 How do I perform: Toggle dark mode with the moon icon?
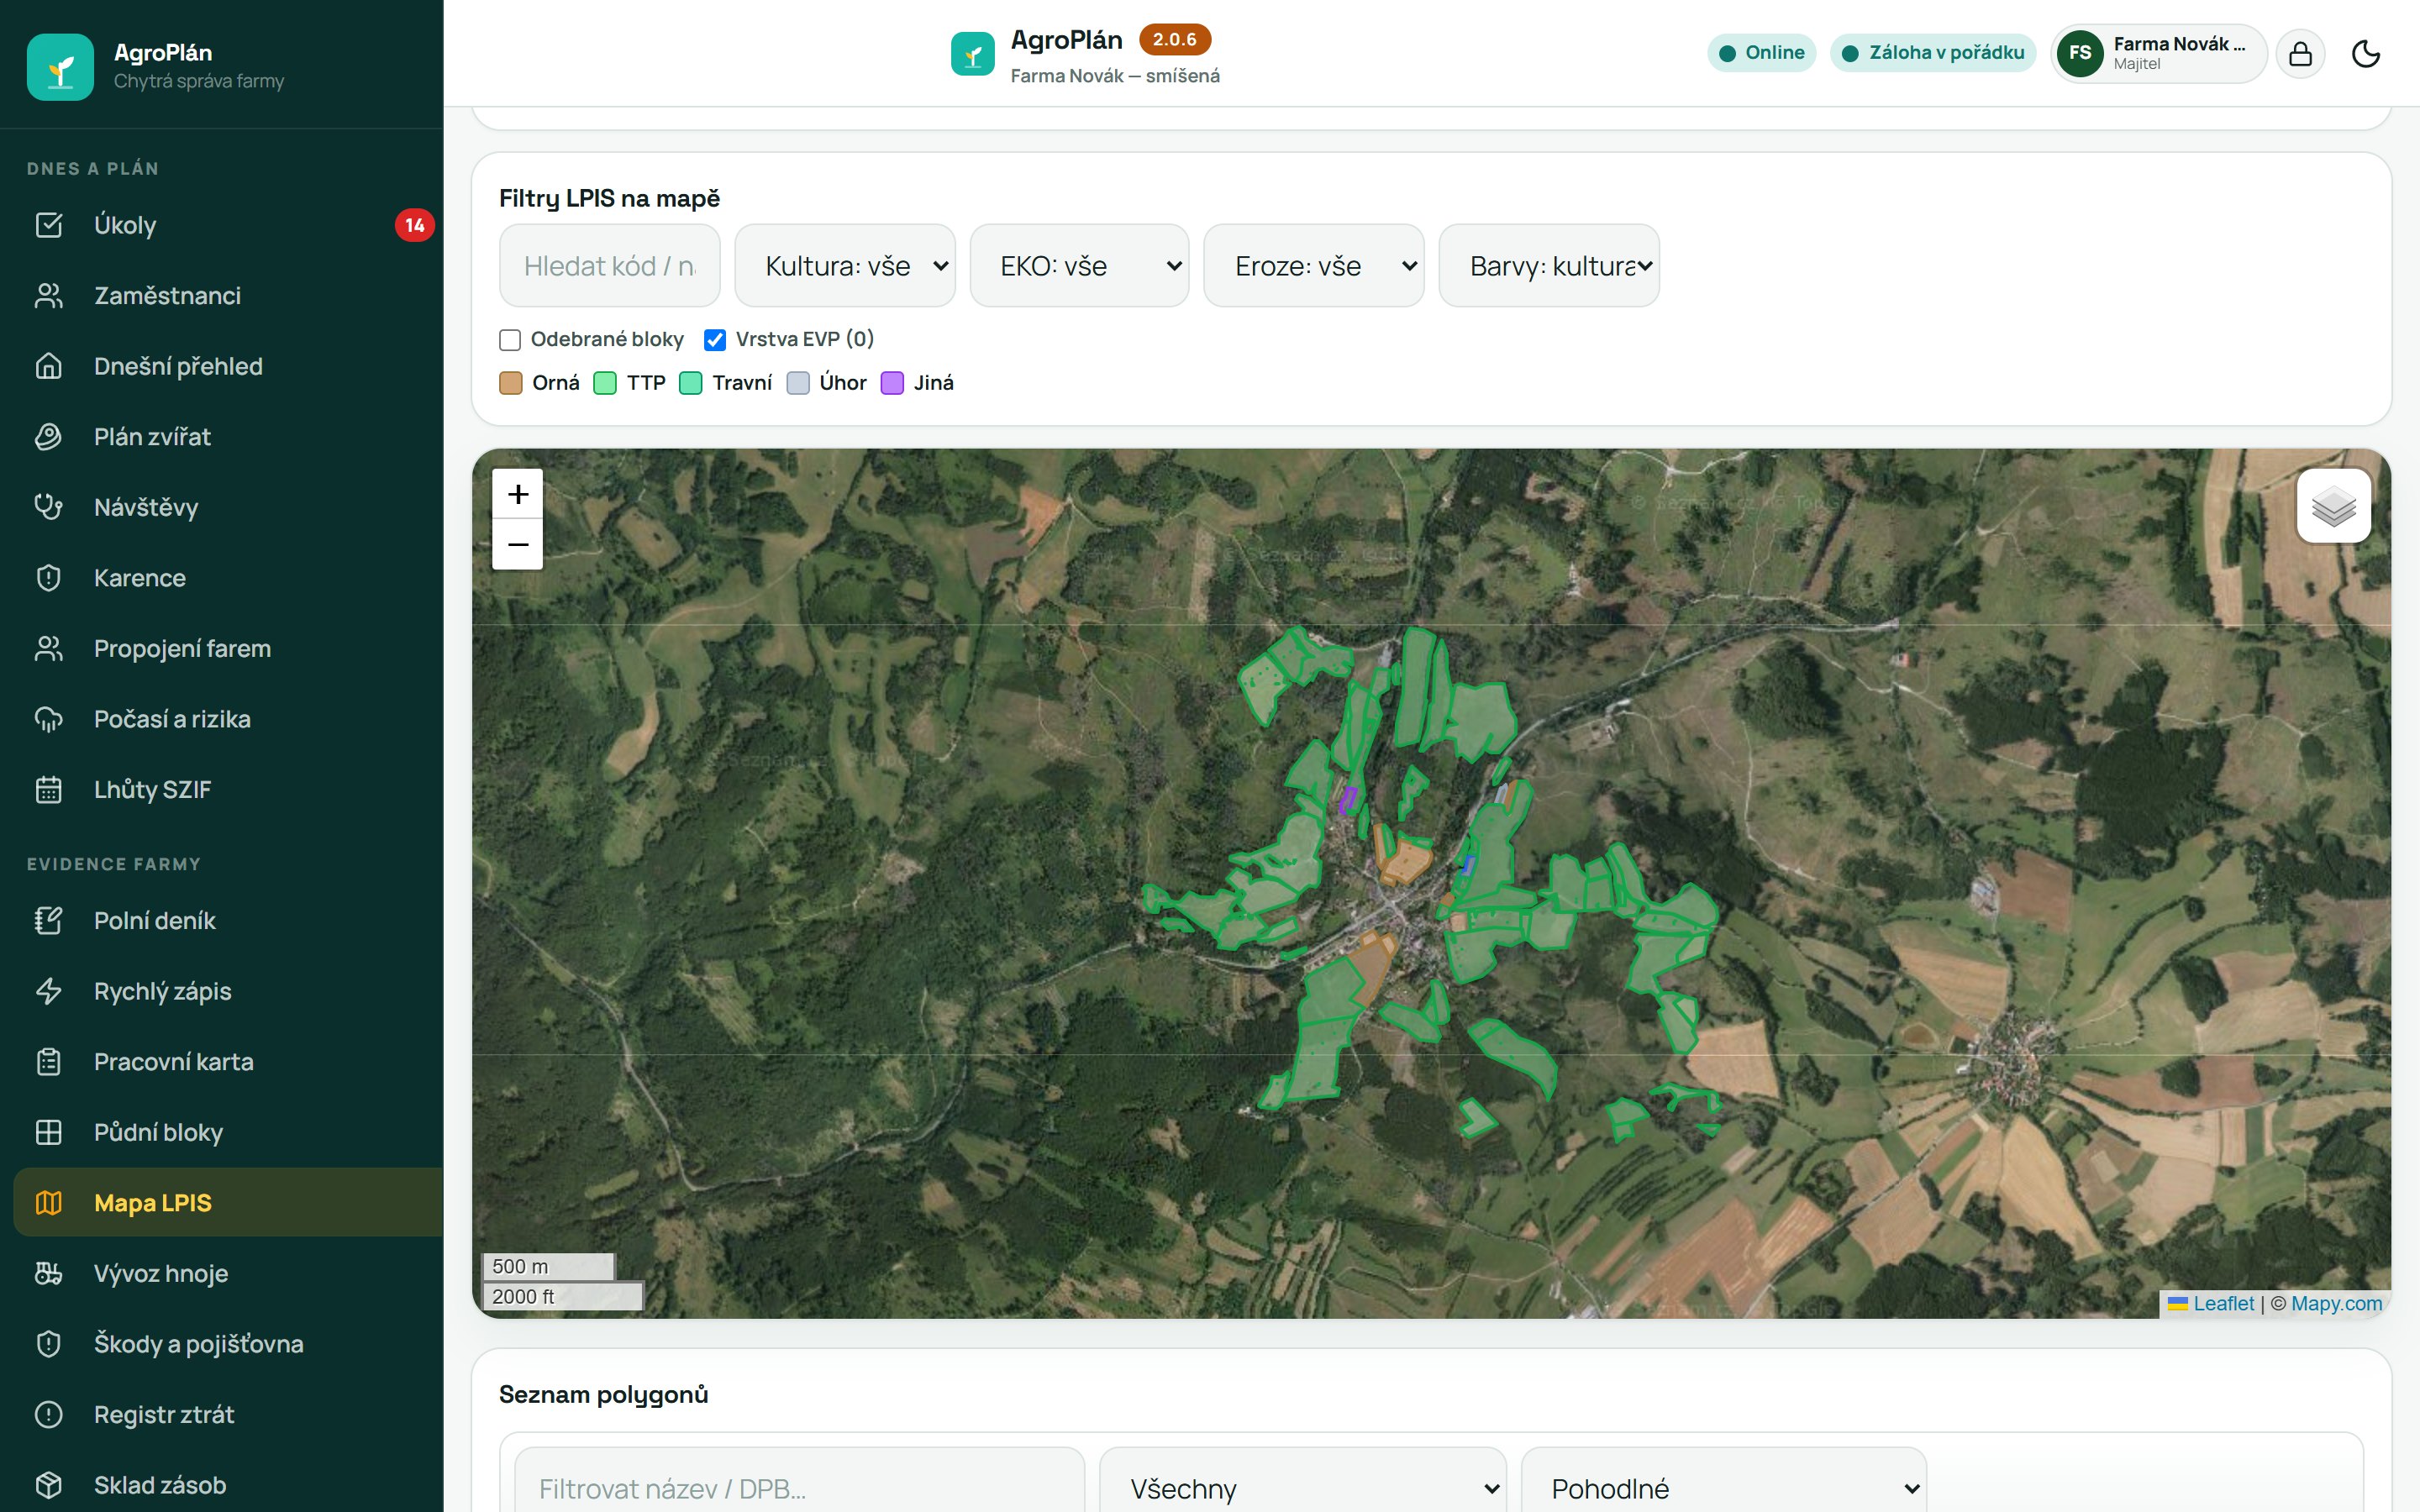coord(2366,53)
